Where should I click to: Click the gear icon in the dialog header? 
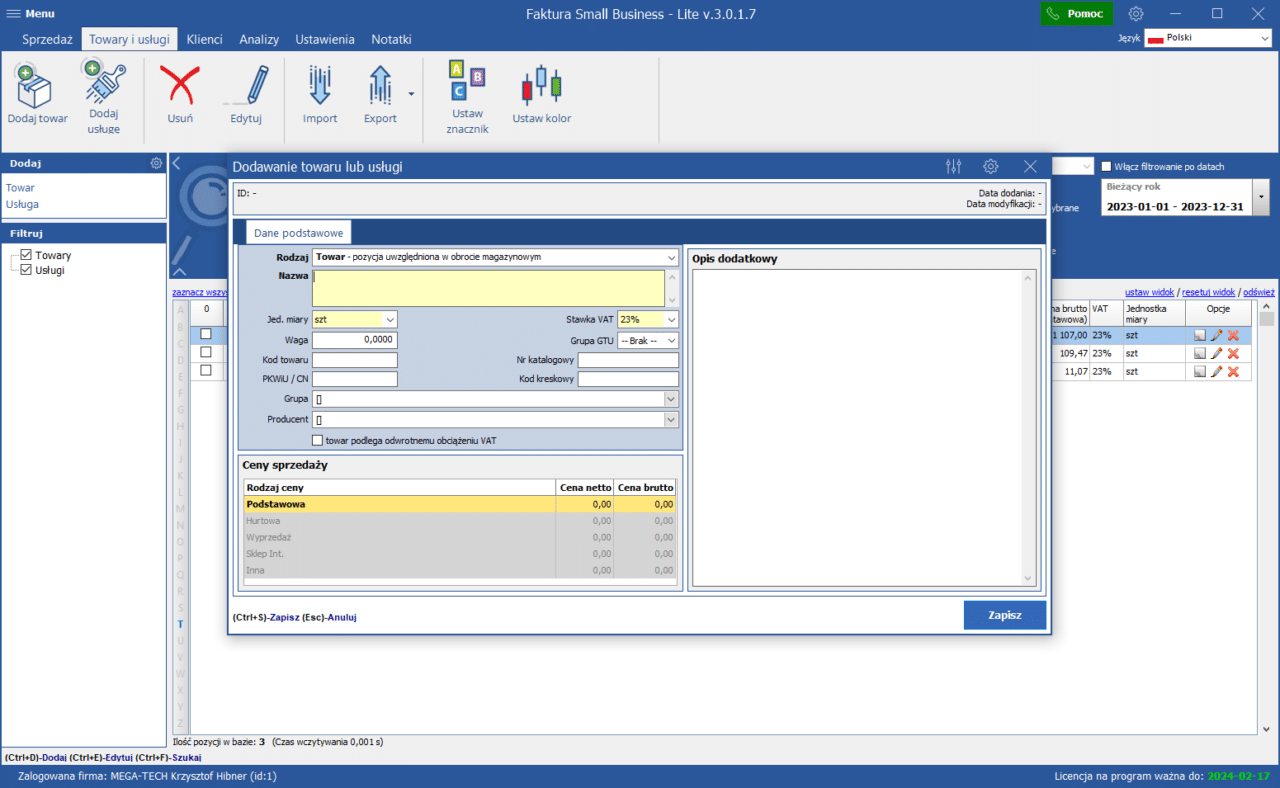(x=991, y=167)
